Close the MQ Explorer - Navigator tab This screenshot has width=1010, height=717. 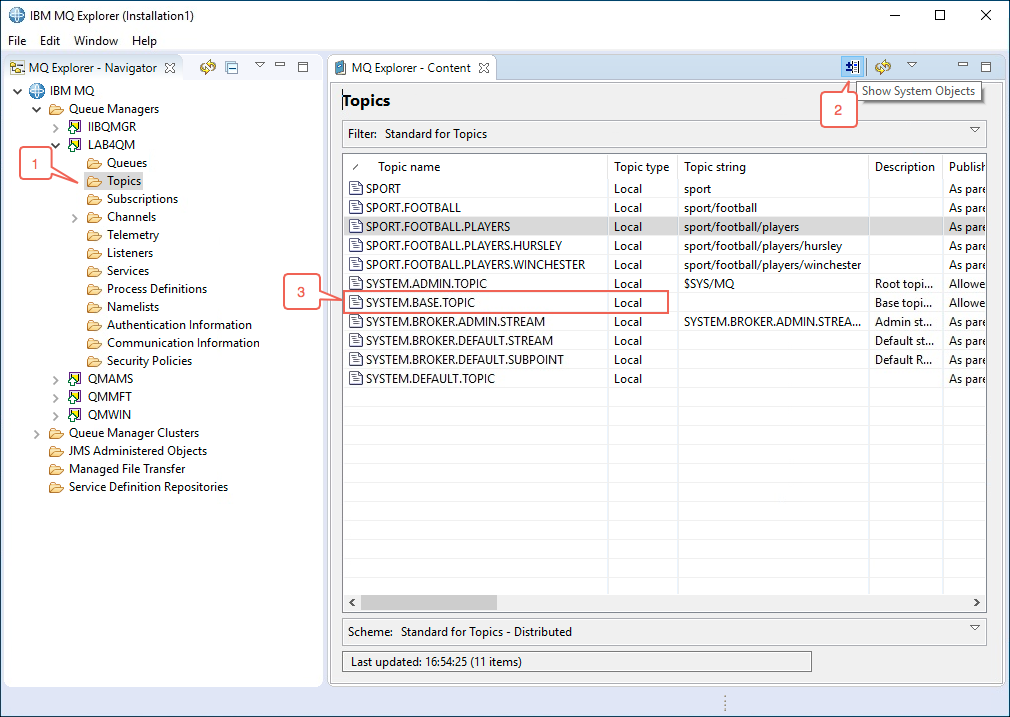click(x=170, y=68)
